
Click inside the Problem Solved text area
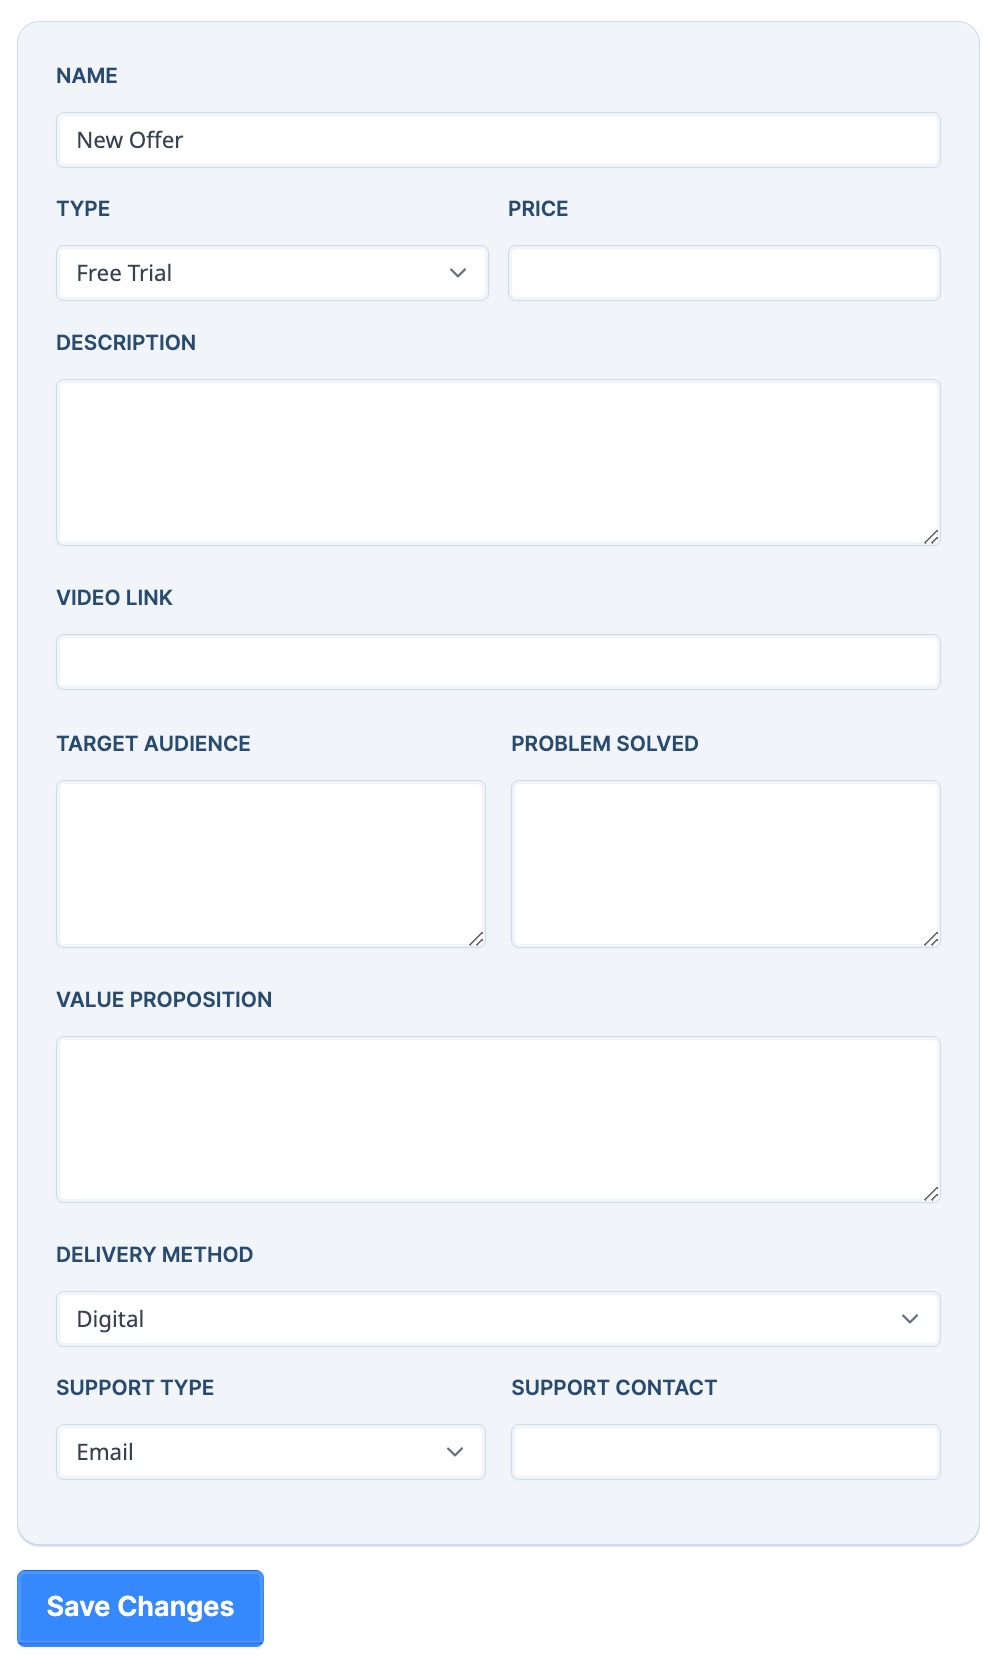[x=726, y=864]
